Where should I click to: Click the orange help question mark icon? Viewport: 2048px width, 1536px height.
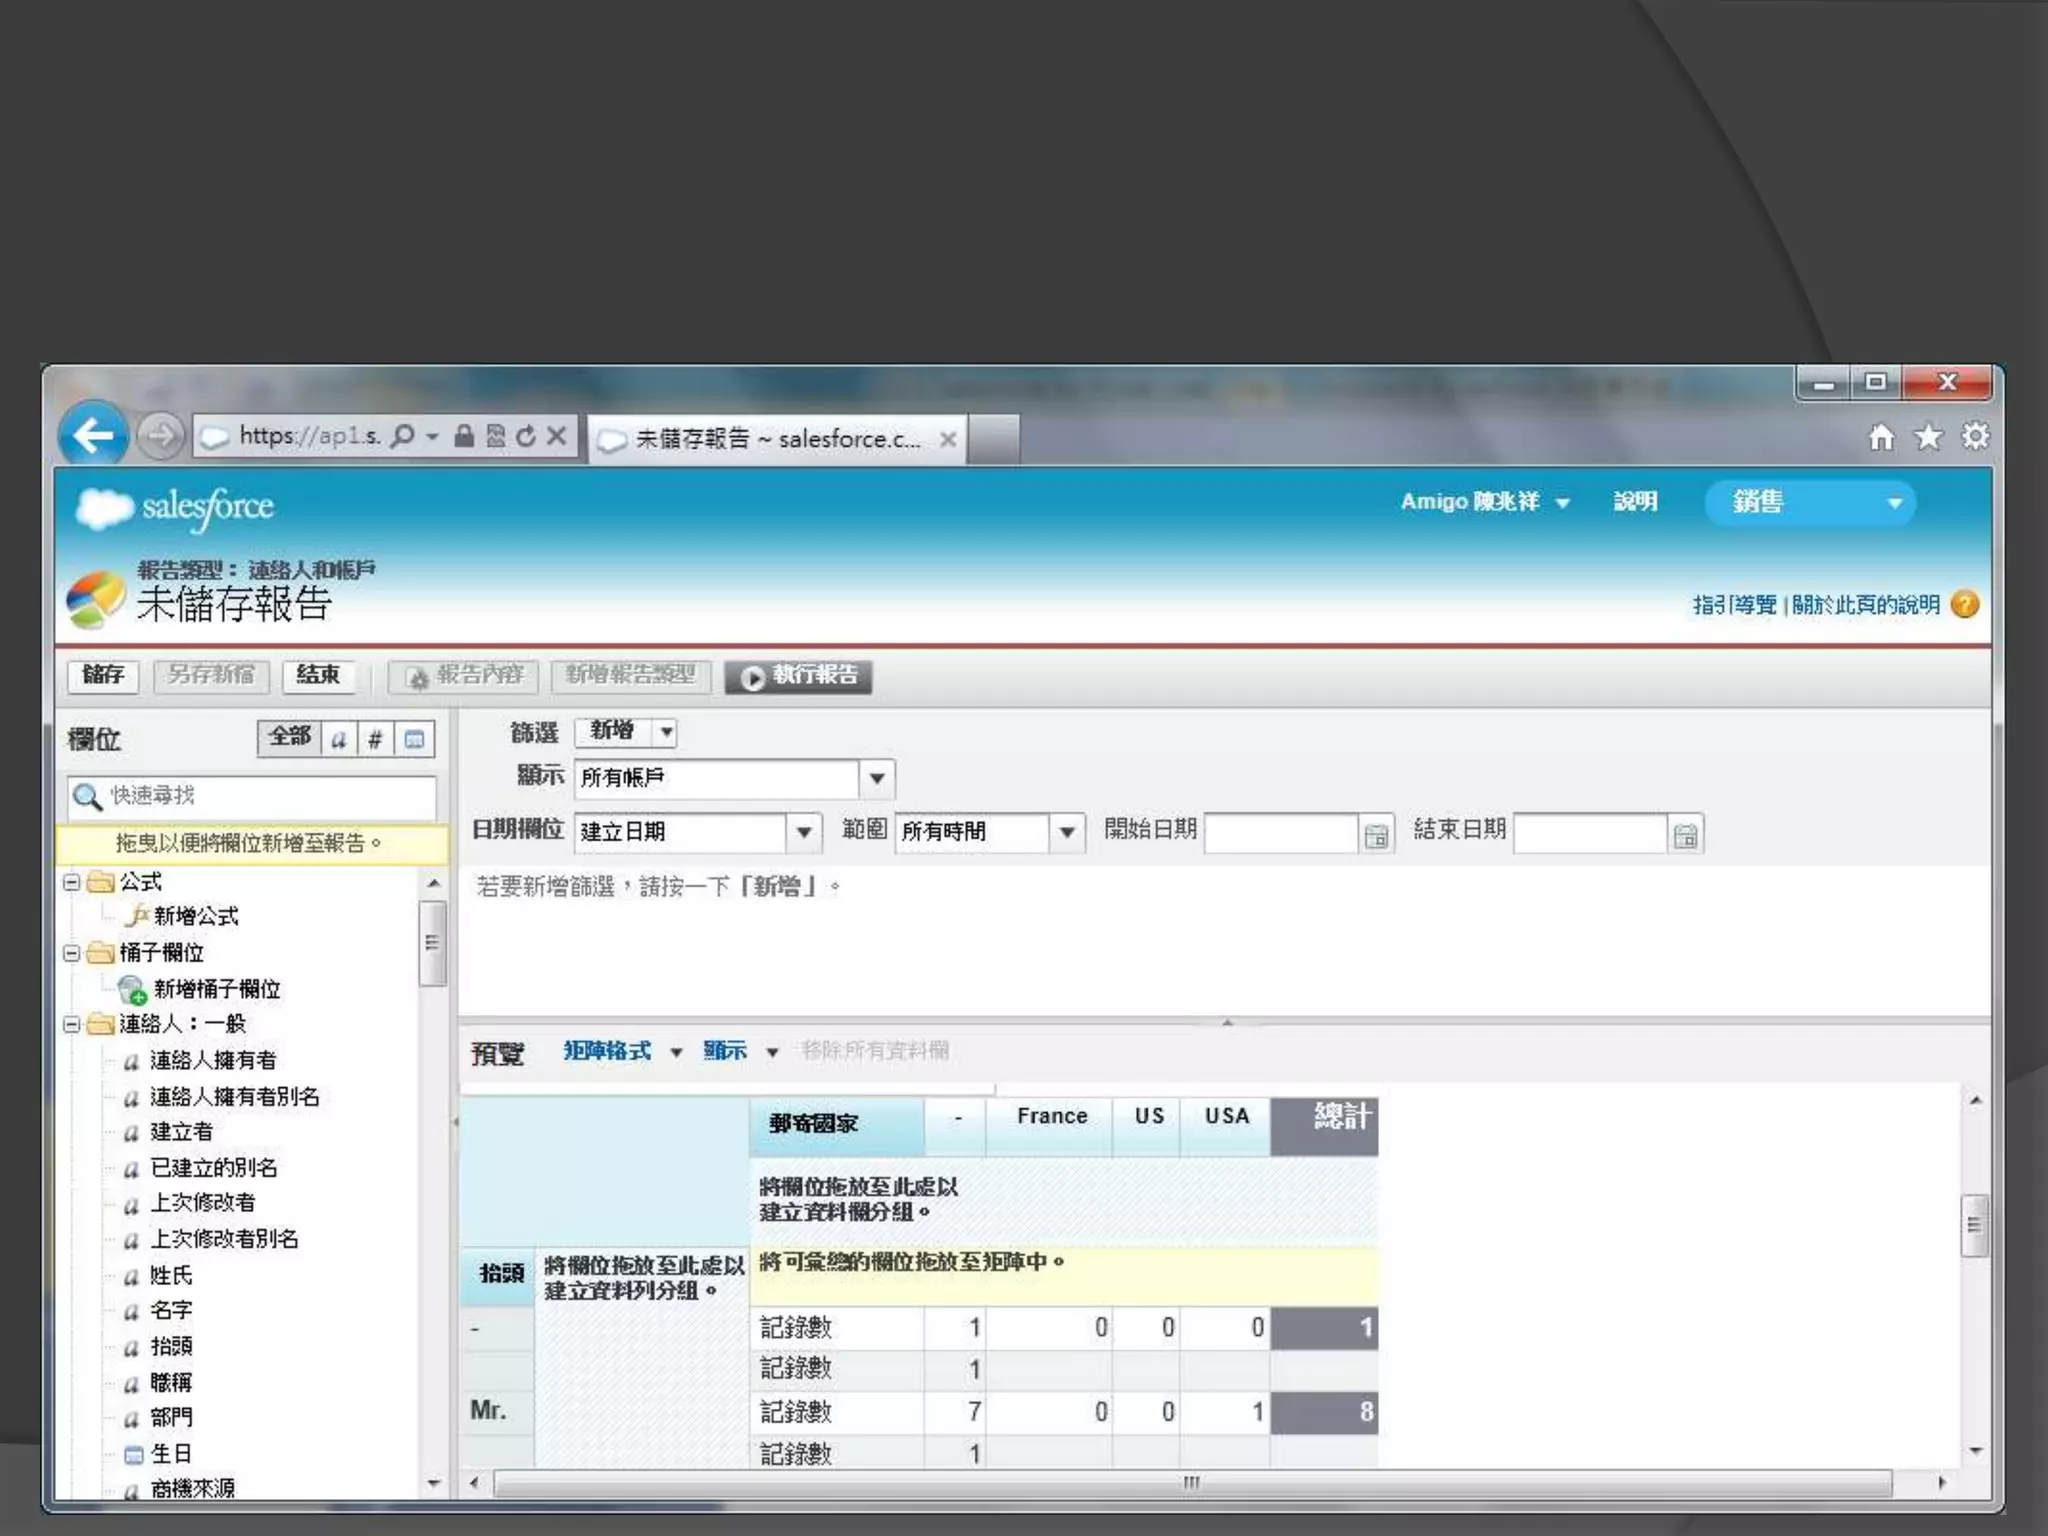pos(1965,604)
